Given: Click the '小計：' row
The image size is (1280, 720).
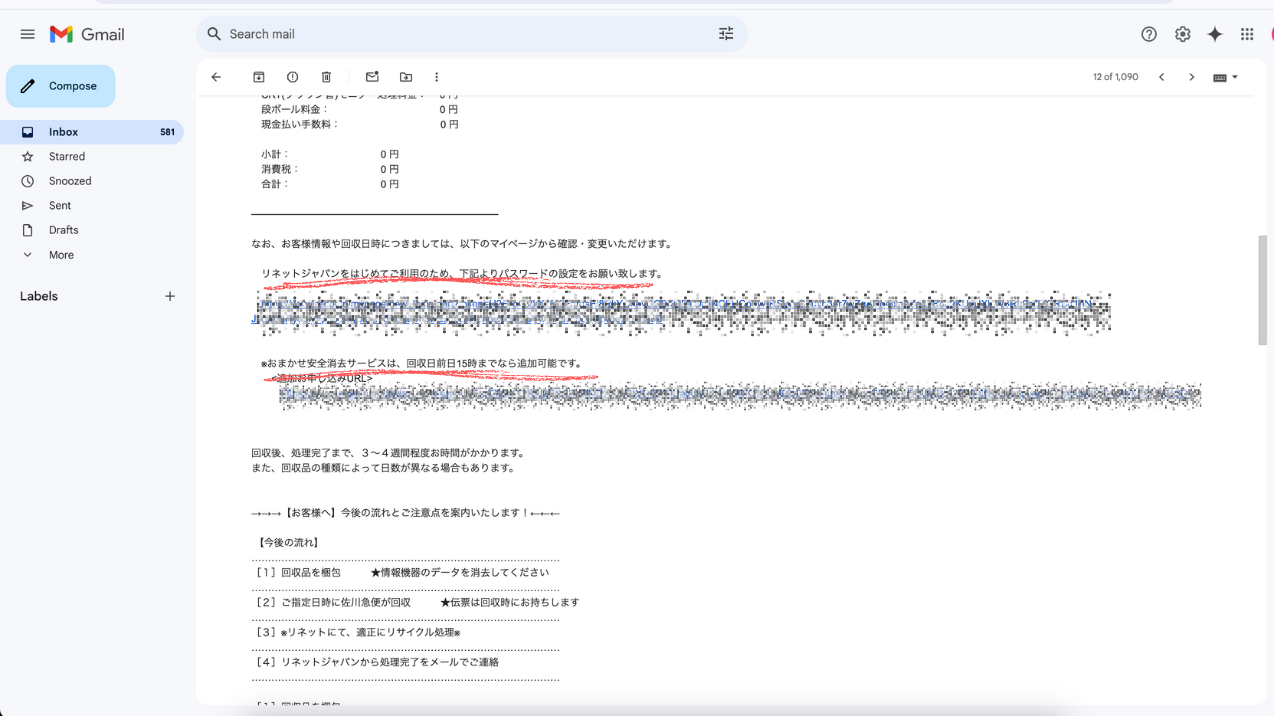Looking at the screenshot, I should pyautogui.click(x=330, y=155).
